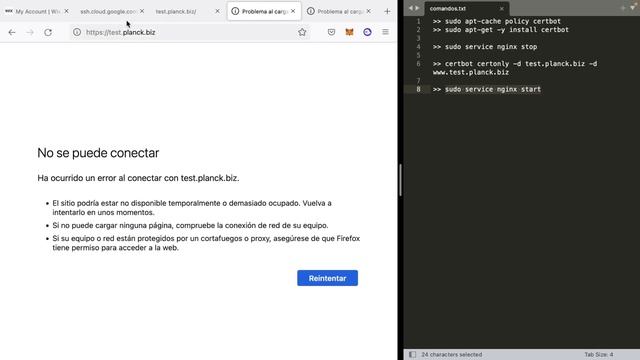The height and width of the screenshot is (360, 640).
Task: Reload the test.planck.biz page
Action: tap(48, 32)
